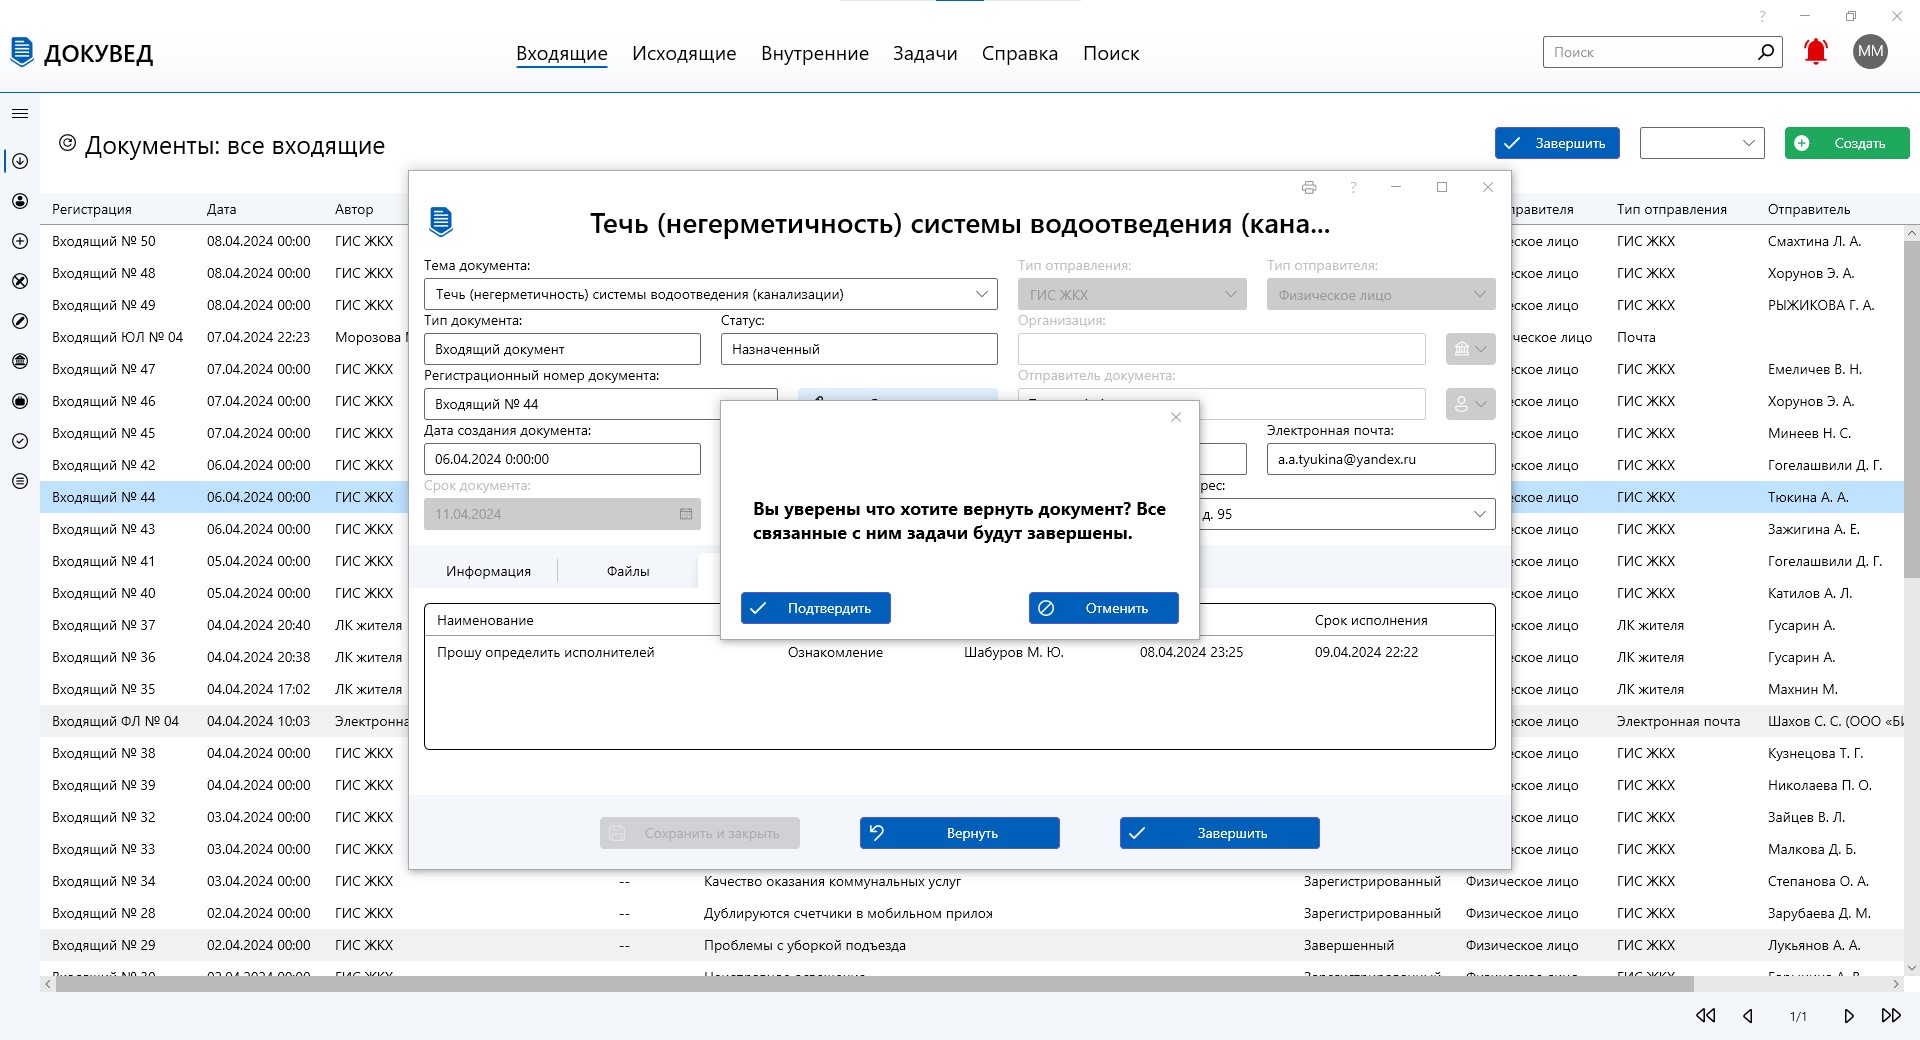Screen dimensions: 1920x1040
Task: Open notifications bell icon
Action: [1816, 52]
